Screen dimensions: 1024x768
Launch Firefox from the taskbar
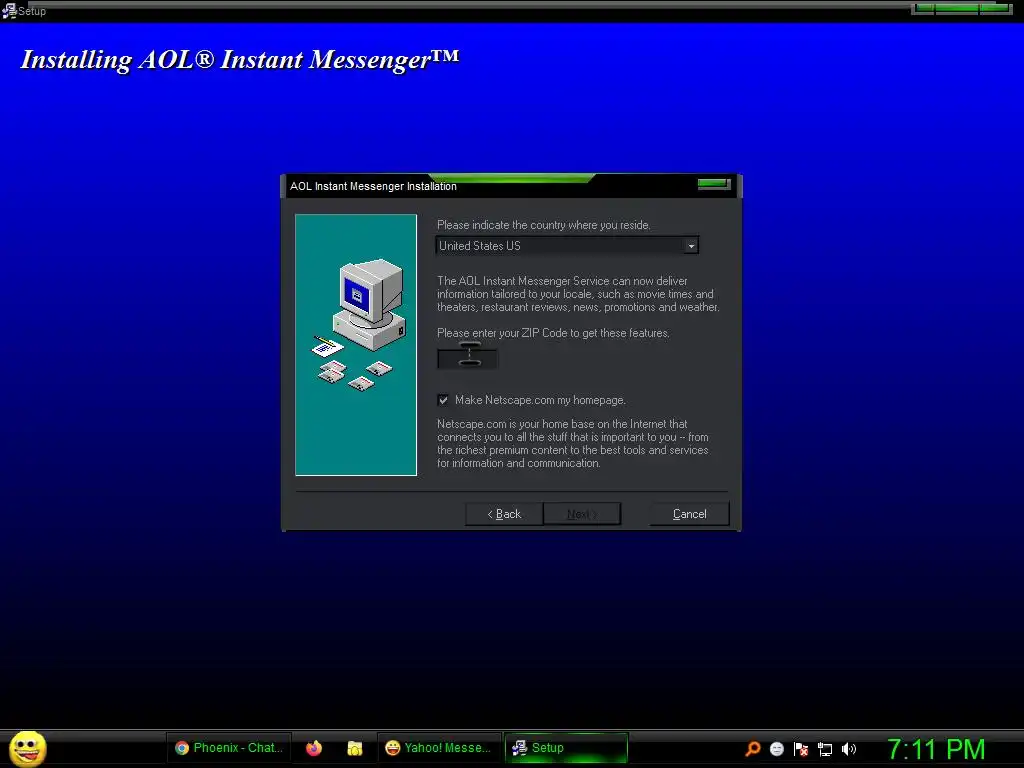pyautogui.click(x=314, y=748)
